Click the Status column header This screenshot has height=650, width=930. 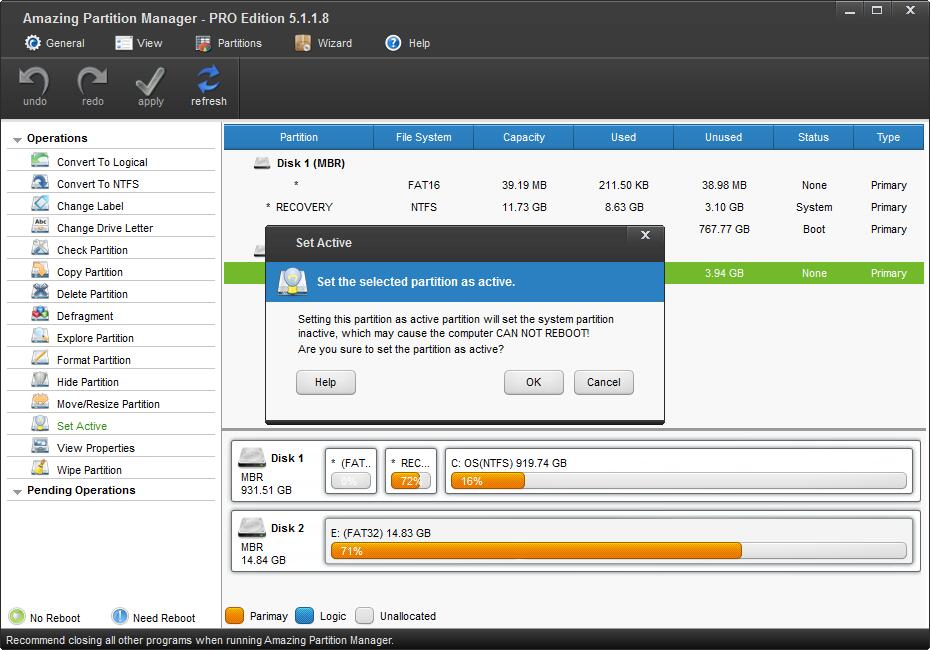click(x=813, y=137)
